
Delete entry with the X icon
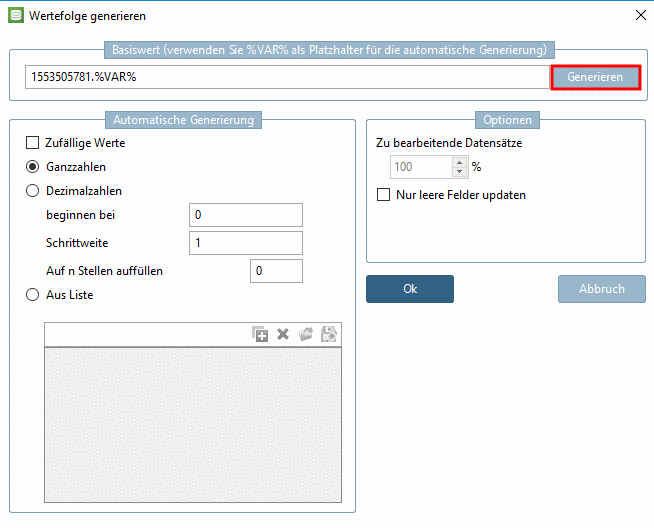283,335
